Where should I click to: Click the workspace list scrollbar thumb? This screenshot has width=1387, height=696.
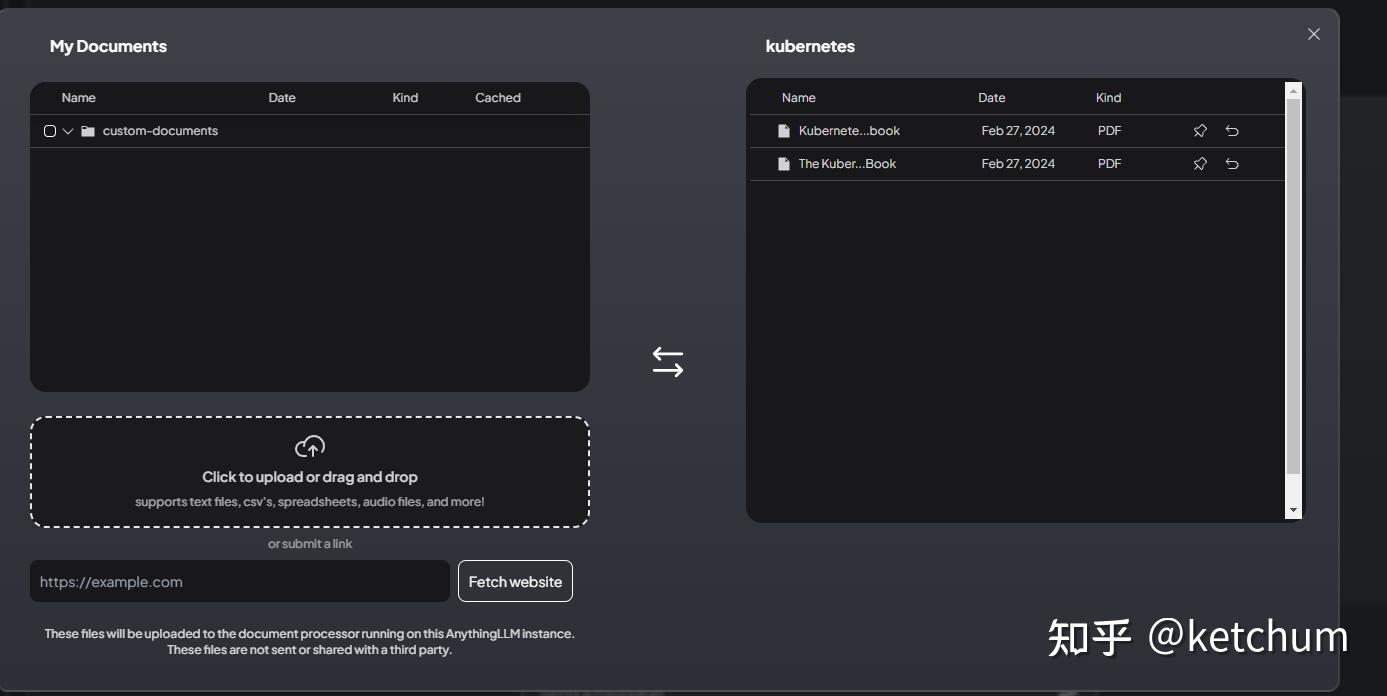coord(1293,286)
